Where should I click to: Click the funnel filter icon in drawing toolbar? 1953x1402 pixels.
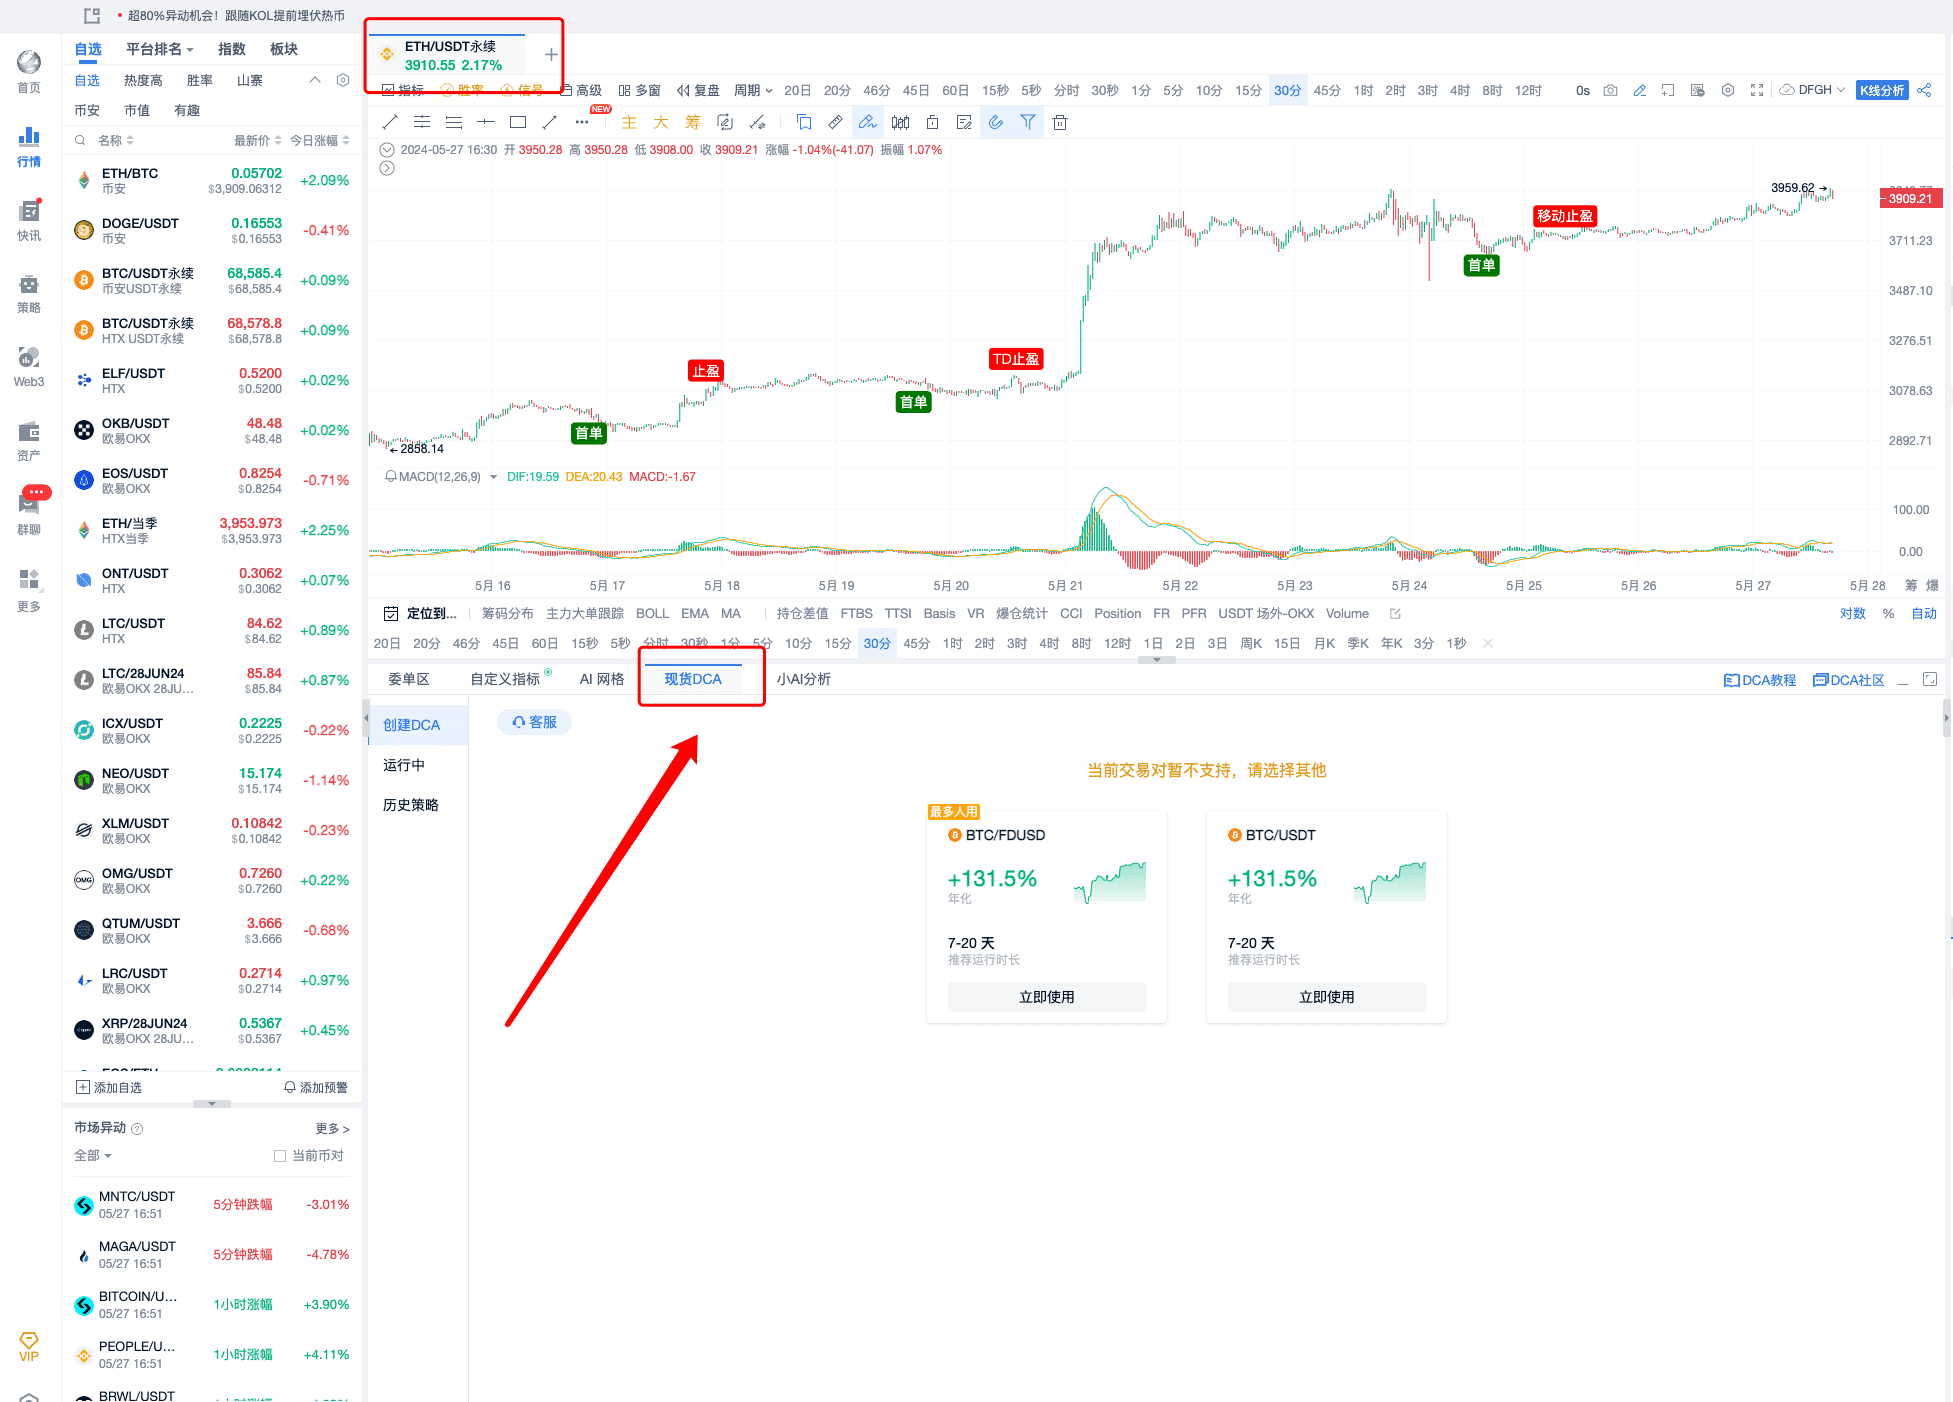click(1028, 122)
